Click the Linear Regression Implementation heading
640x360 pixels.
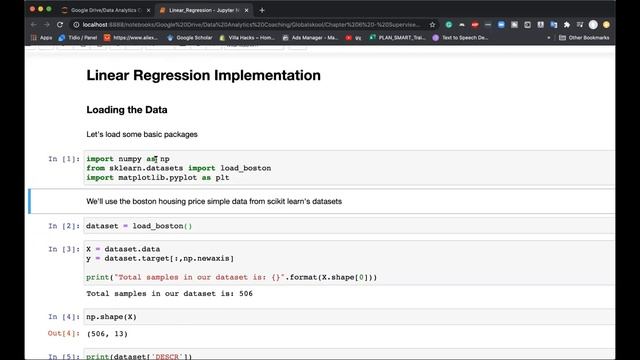(203, 76)
